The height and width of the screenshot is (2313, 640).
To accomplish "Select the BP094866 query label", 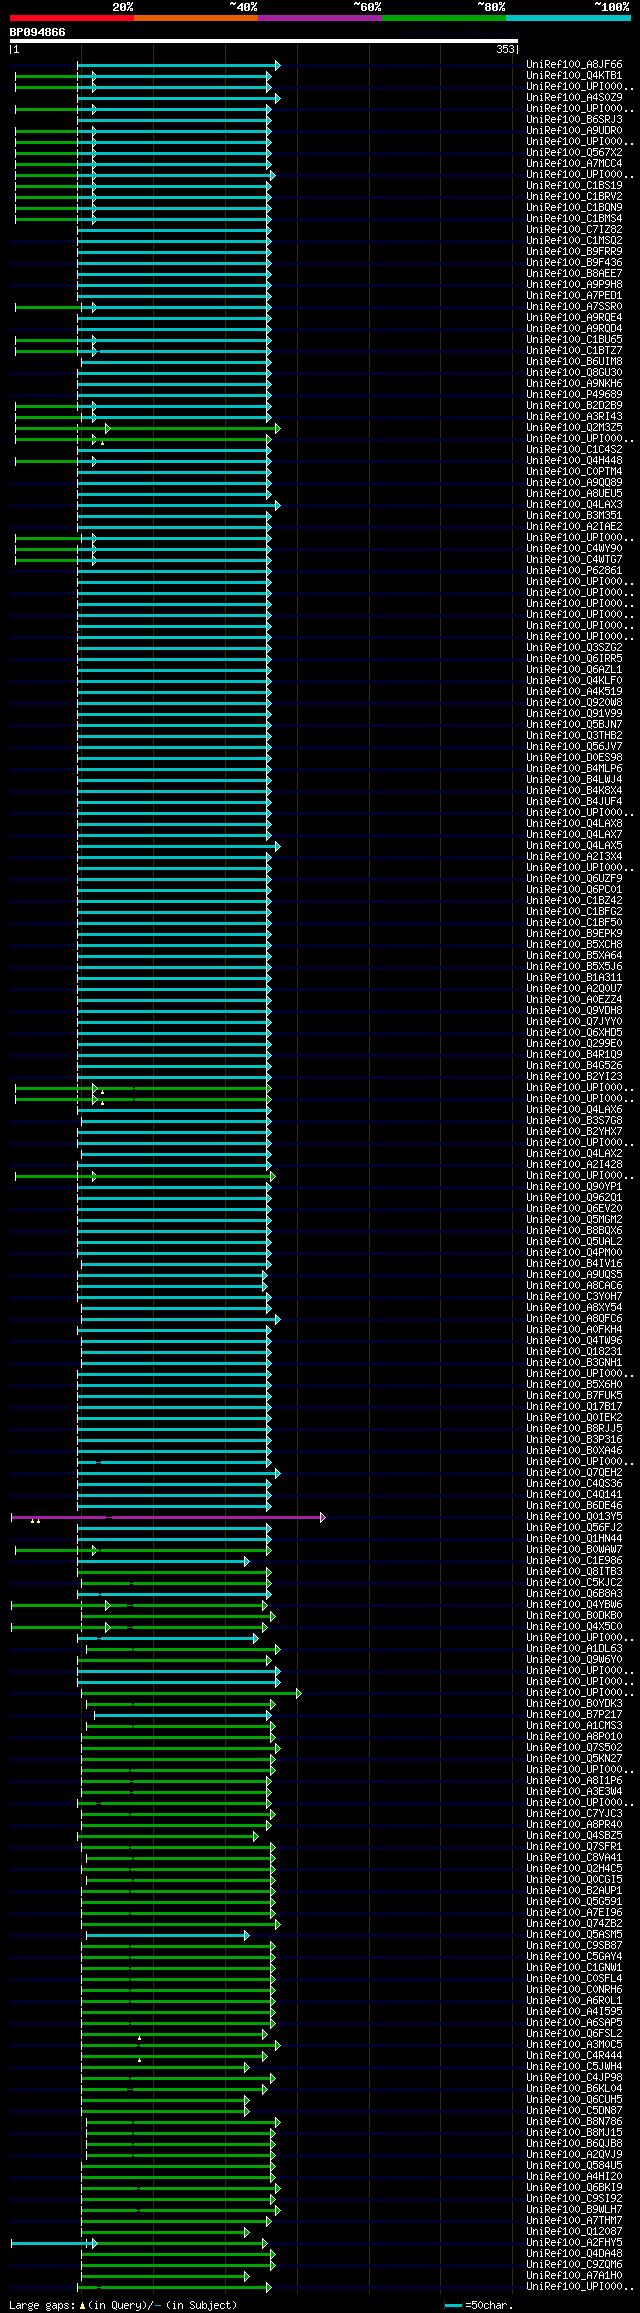I will (38, 32).
